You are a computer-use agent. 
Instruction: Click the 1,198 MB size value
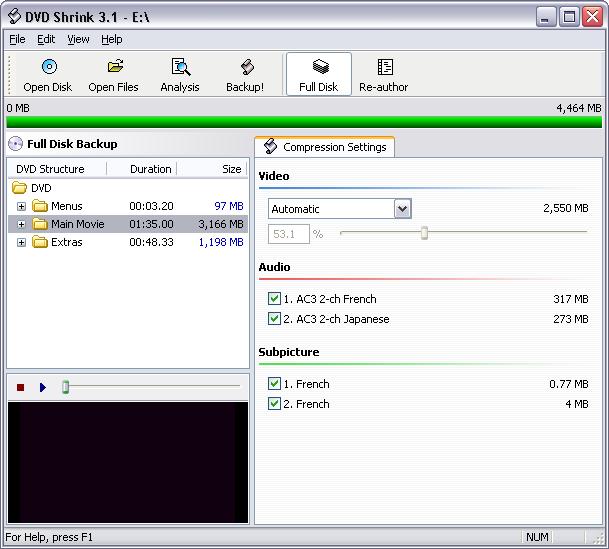(221, 242)
